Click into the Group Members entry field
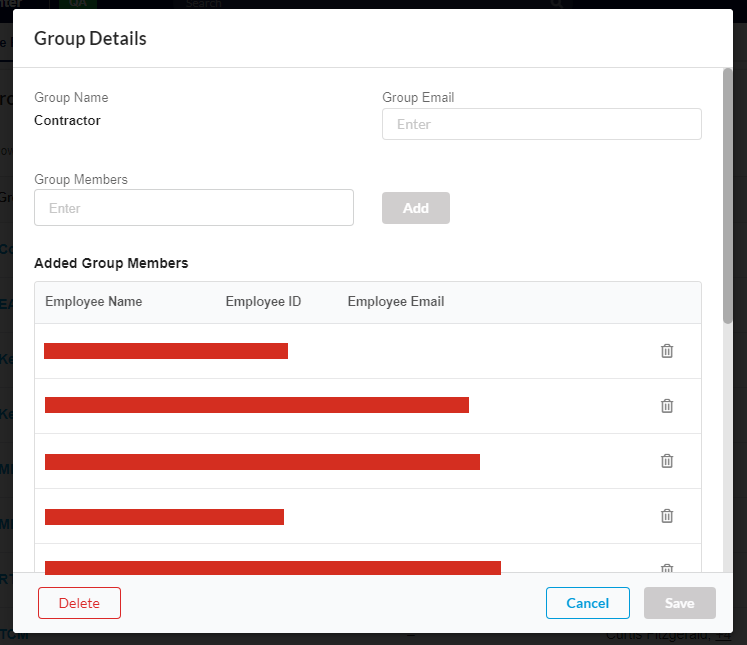Screen dimensions: 747x645 194,208
